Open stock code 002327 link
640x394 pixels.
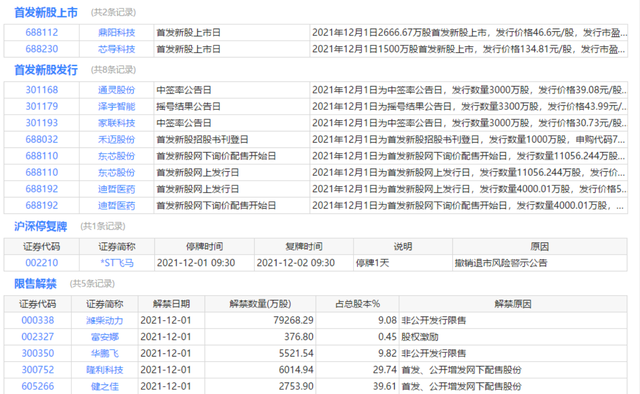point(38,337)
